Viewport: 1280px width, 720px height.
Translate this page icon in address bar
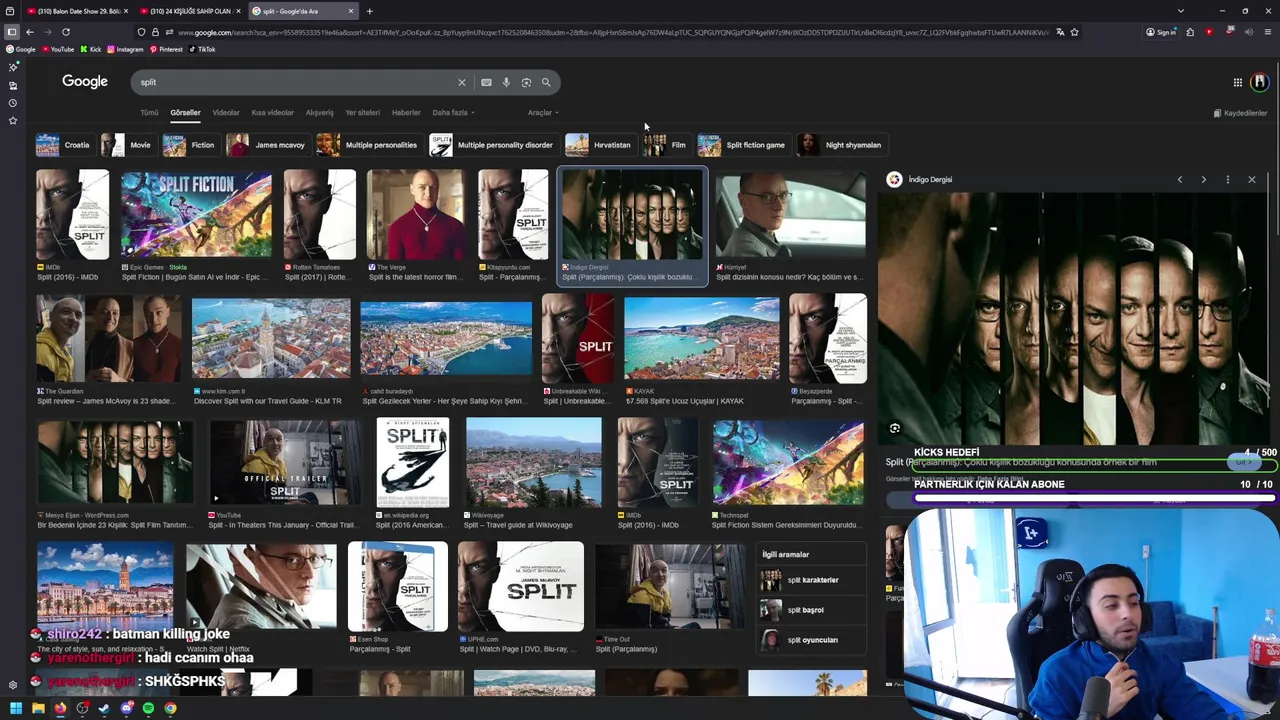coord(1060,32)
